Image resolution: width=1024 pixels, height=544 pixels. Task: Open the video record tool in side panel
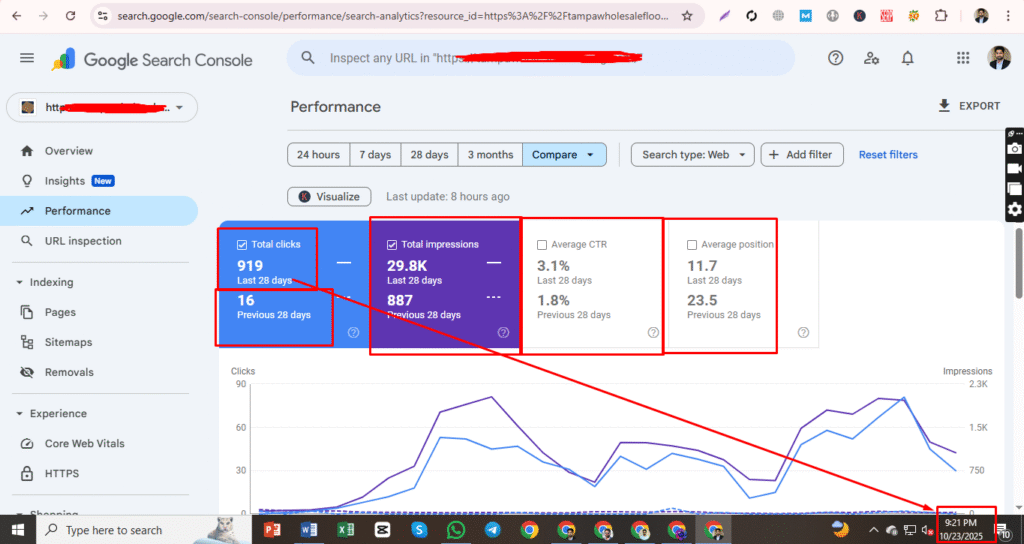1014,168
